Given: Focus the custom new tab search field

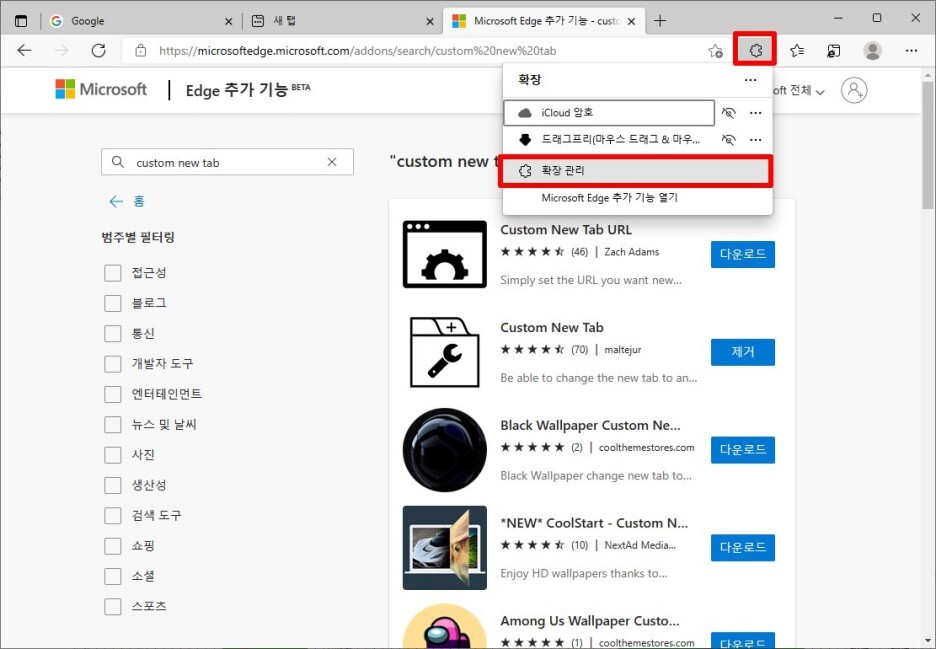Looking at the screenshot, I should [x=227, y=162].
